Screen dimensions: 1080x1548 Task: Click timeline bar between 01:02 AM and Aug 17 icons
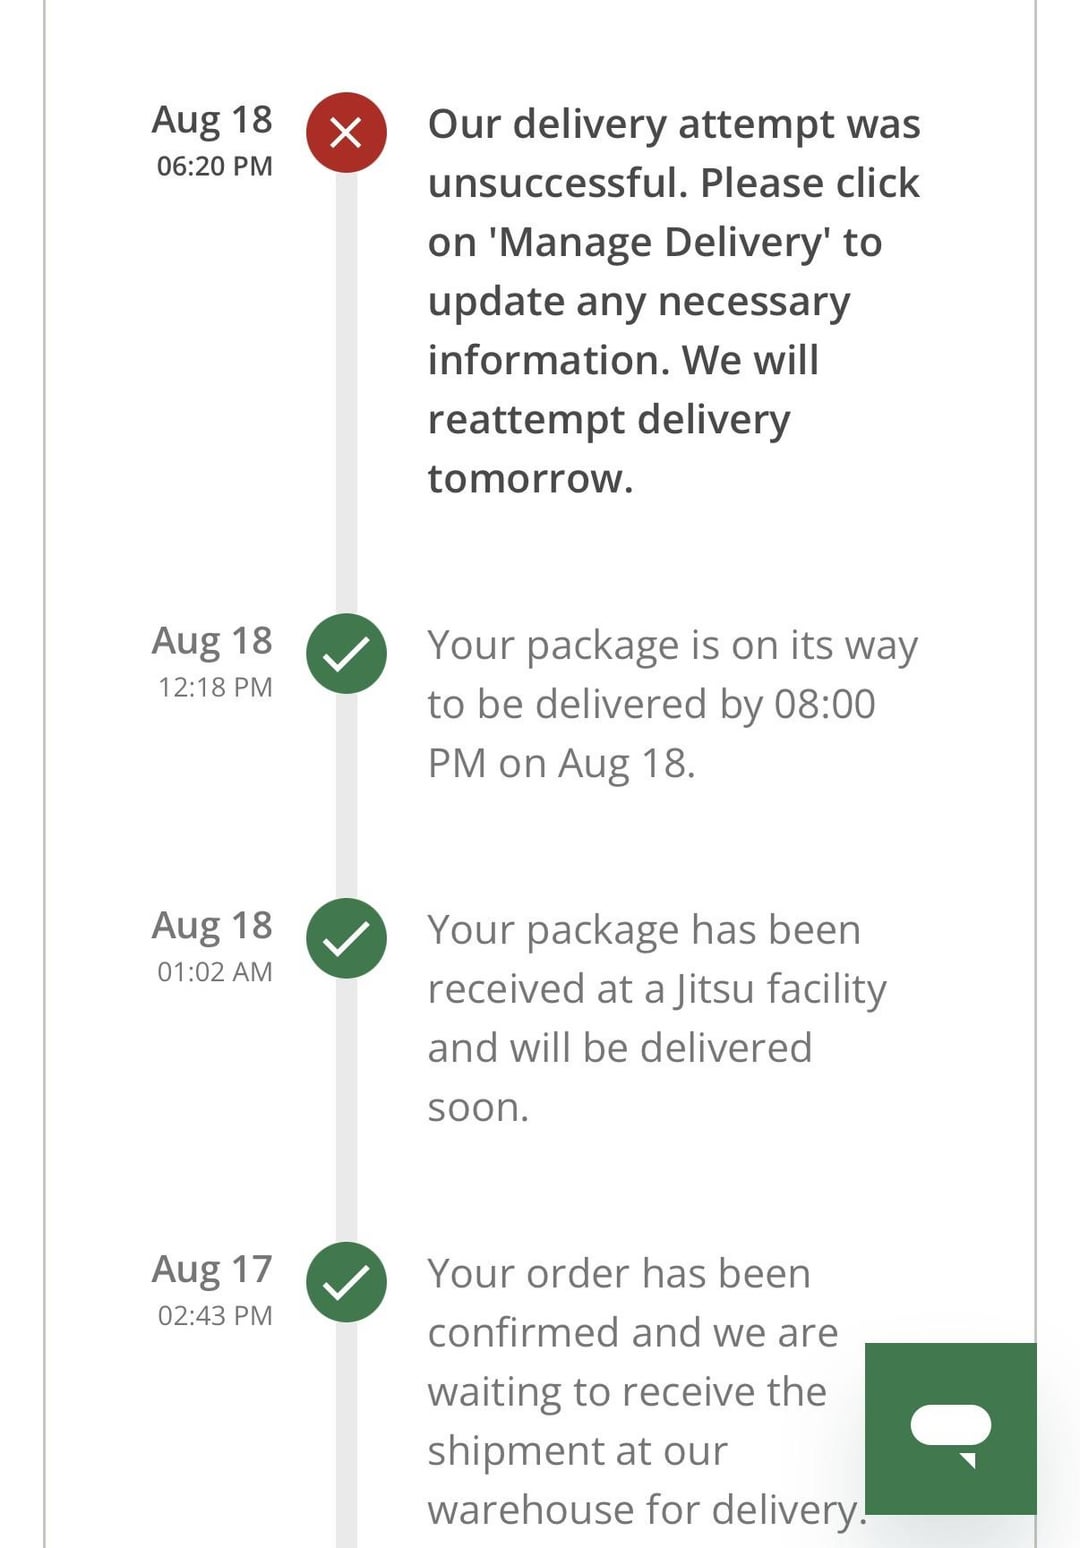[x=346, y=1110]
